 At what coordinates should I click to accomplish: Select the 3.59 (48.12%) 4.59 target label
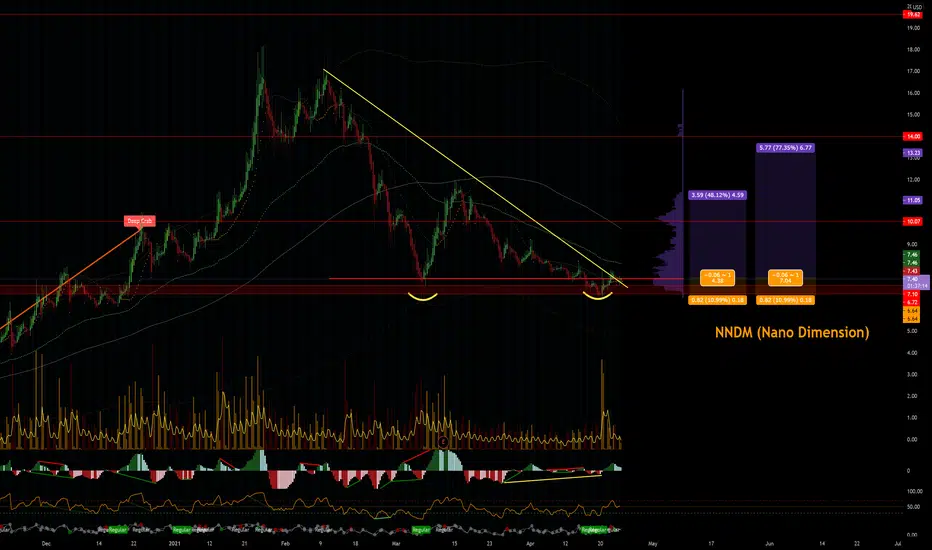pyautogui.click(x=717, y=195)
